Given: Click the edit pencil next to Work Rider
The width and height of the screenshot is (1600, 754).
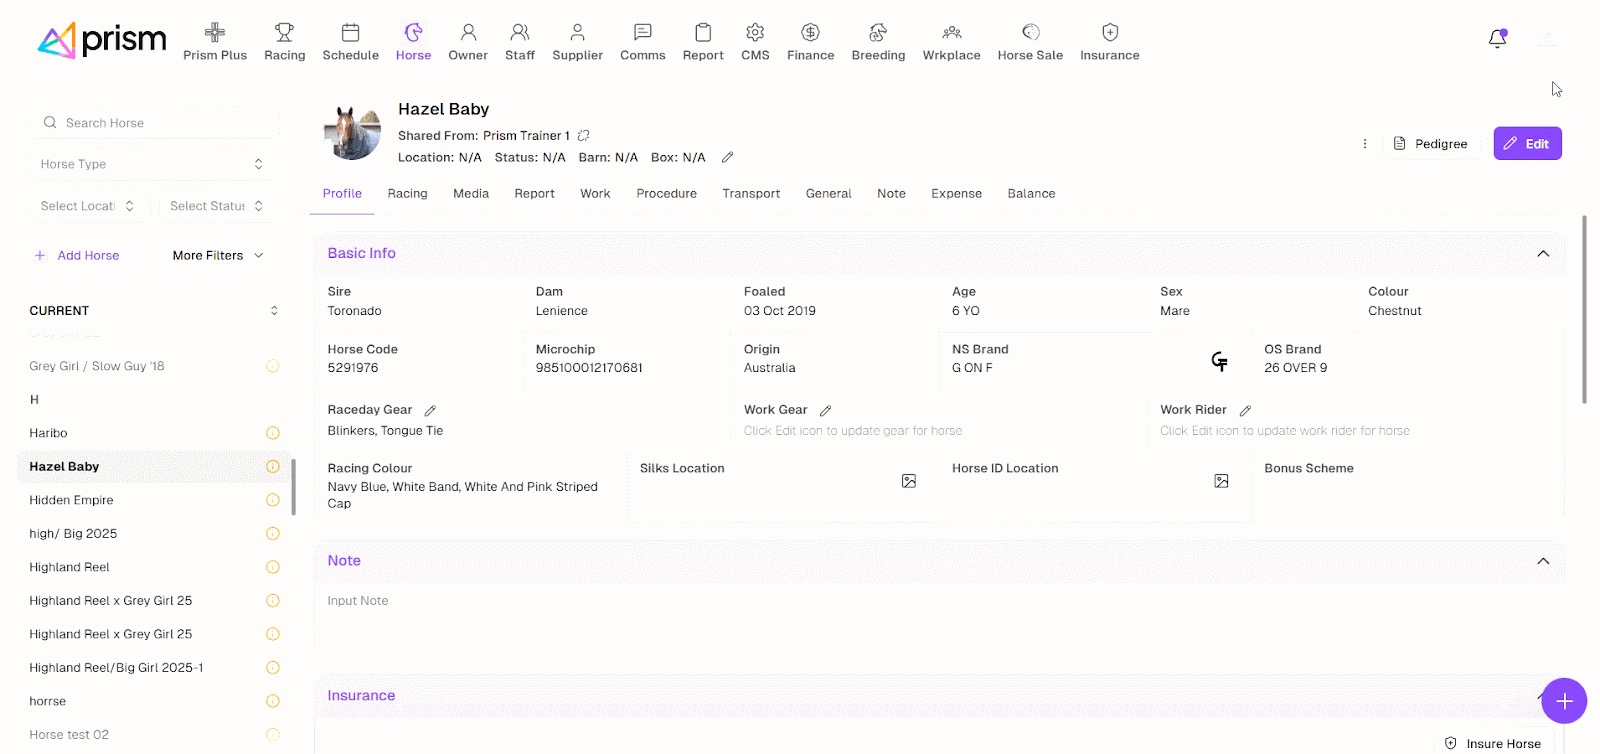Looking at the screenshot, I should 1245,411.
